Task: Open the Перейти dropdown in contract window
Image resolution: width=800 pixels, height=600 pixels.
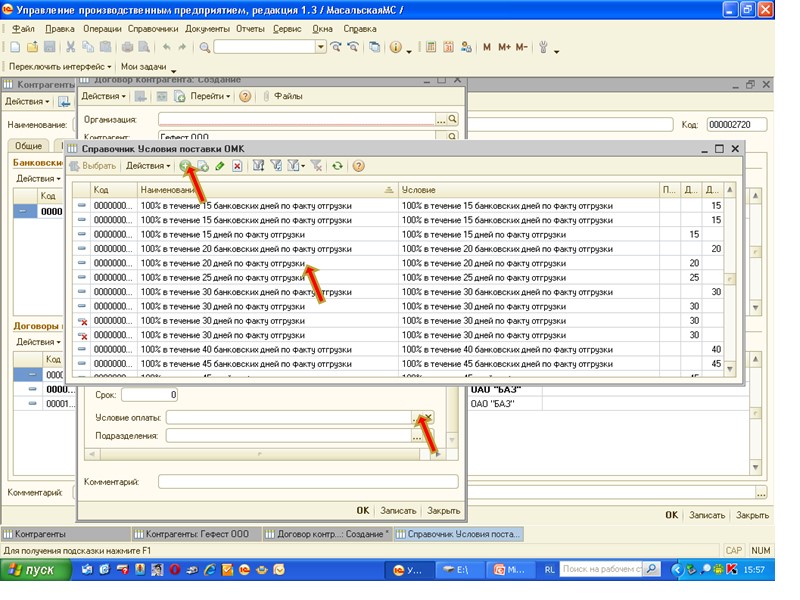Action: coord(211,96)
